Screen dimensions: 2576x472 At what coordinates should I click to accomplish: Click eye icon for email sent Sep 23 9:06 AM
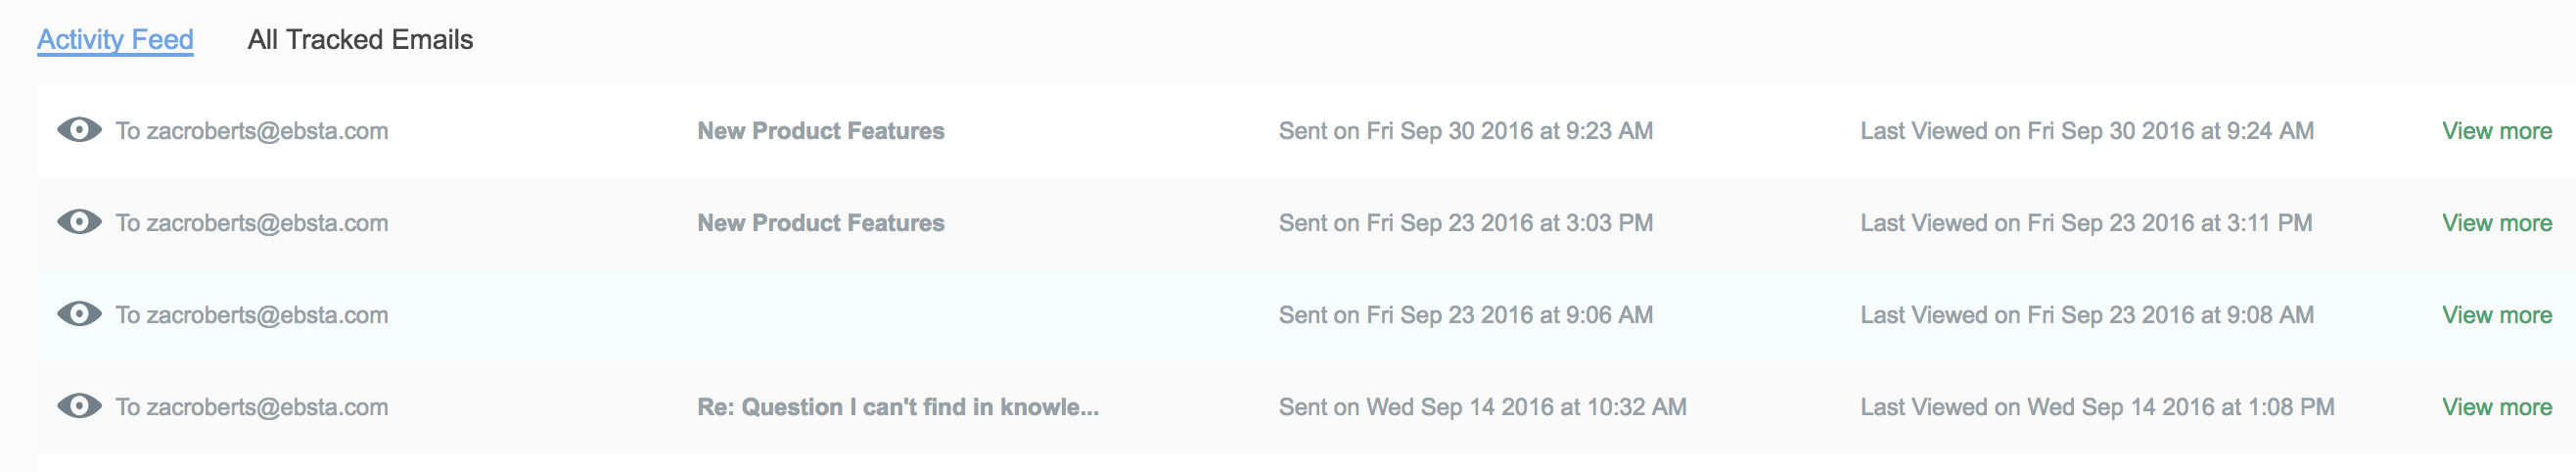click(79, 314)
